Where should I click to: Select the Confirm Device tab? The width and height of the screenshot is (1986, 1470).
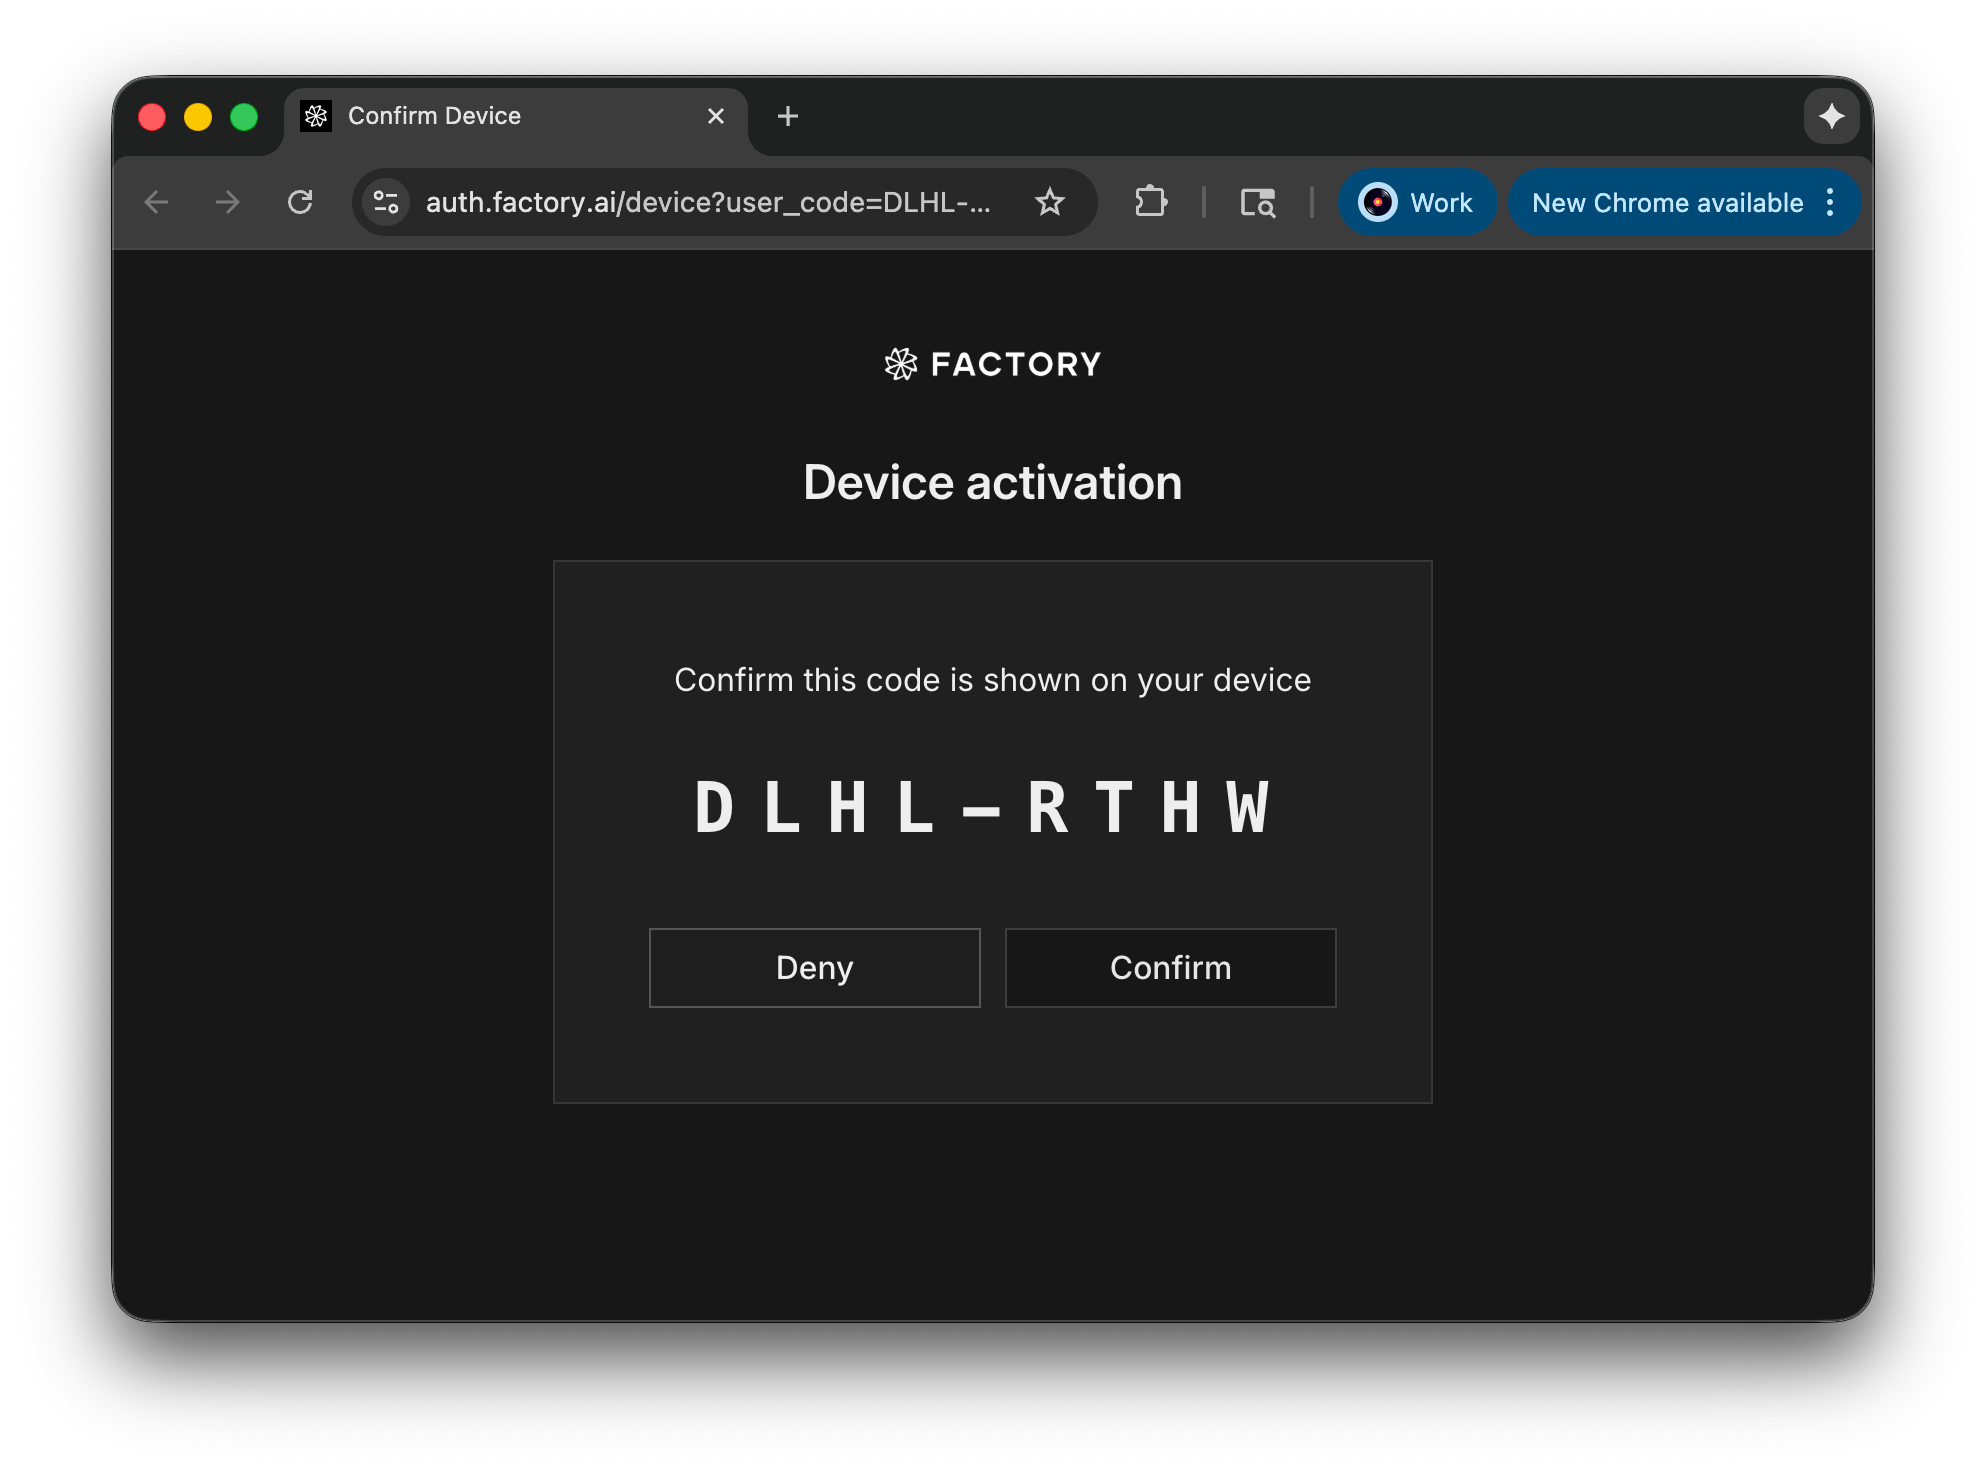515,120
